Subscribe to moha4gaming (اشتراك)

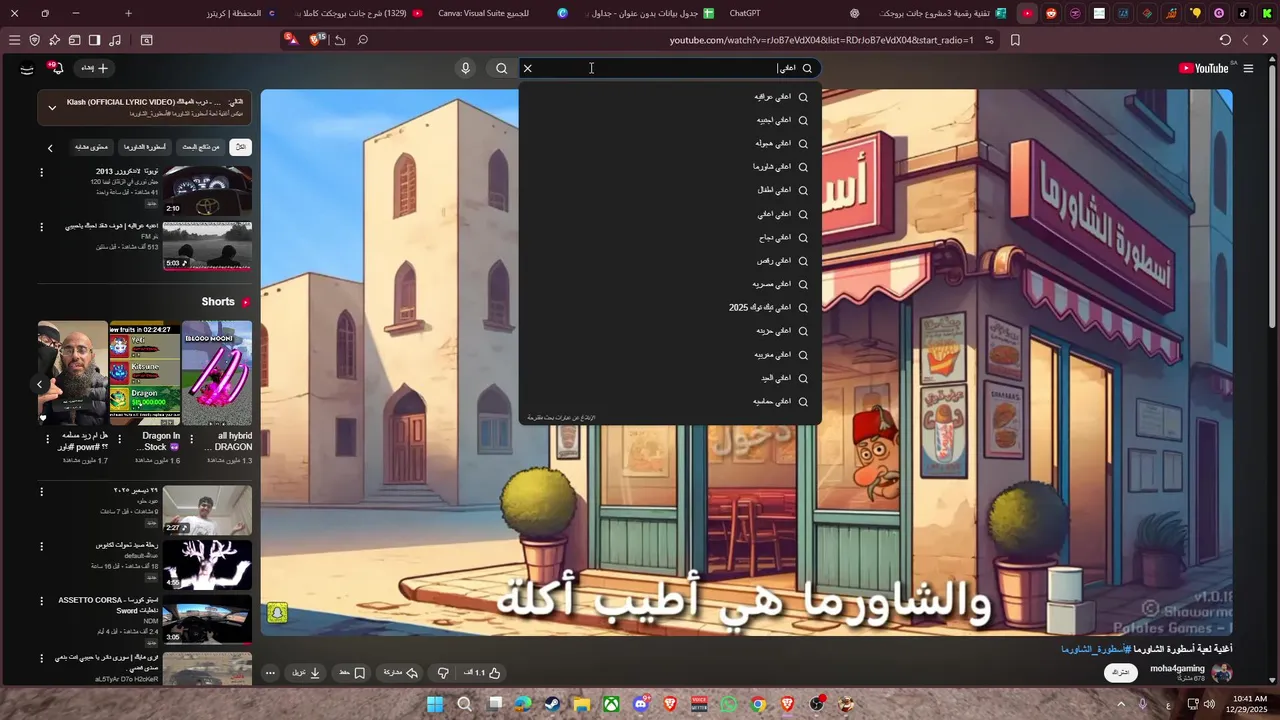pyautogui.click(x=1120, y=673)
